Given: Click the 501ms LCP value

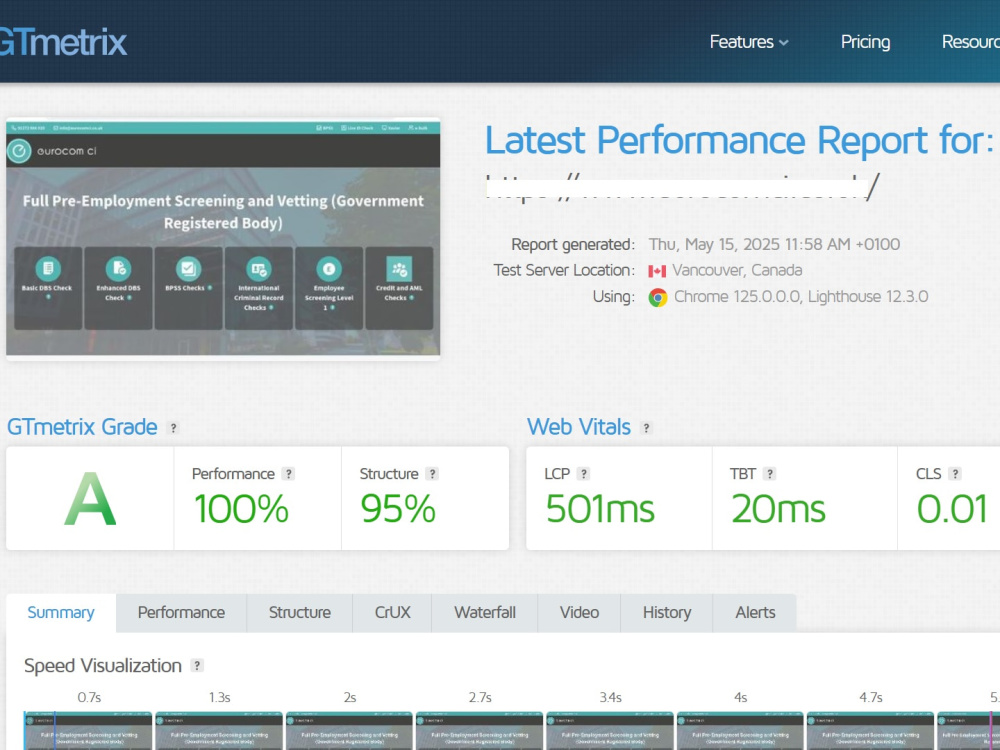Looking at the screenshot, I should point(600,510).
